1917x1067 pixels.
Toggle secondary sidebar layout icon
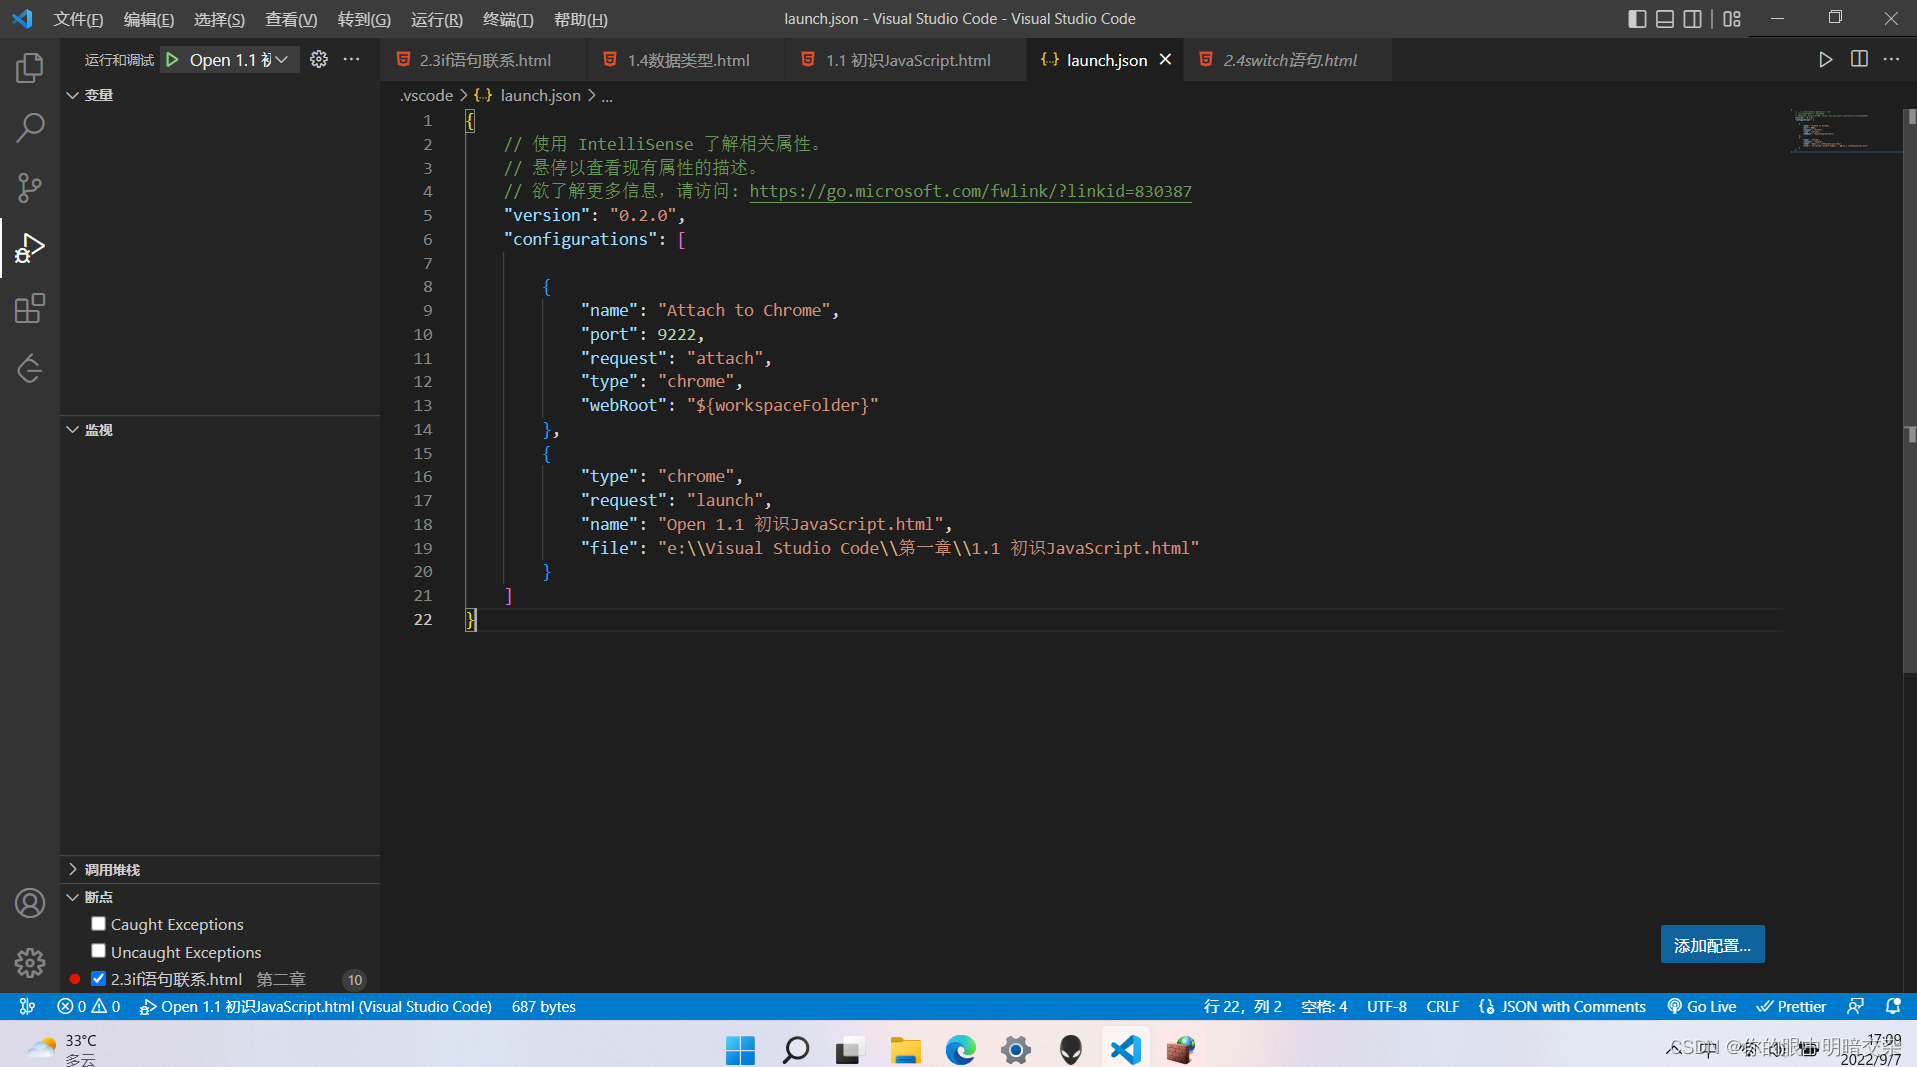click(1692, 19)
